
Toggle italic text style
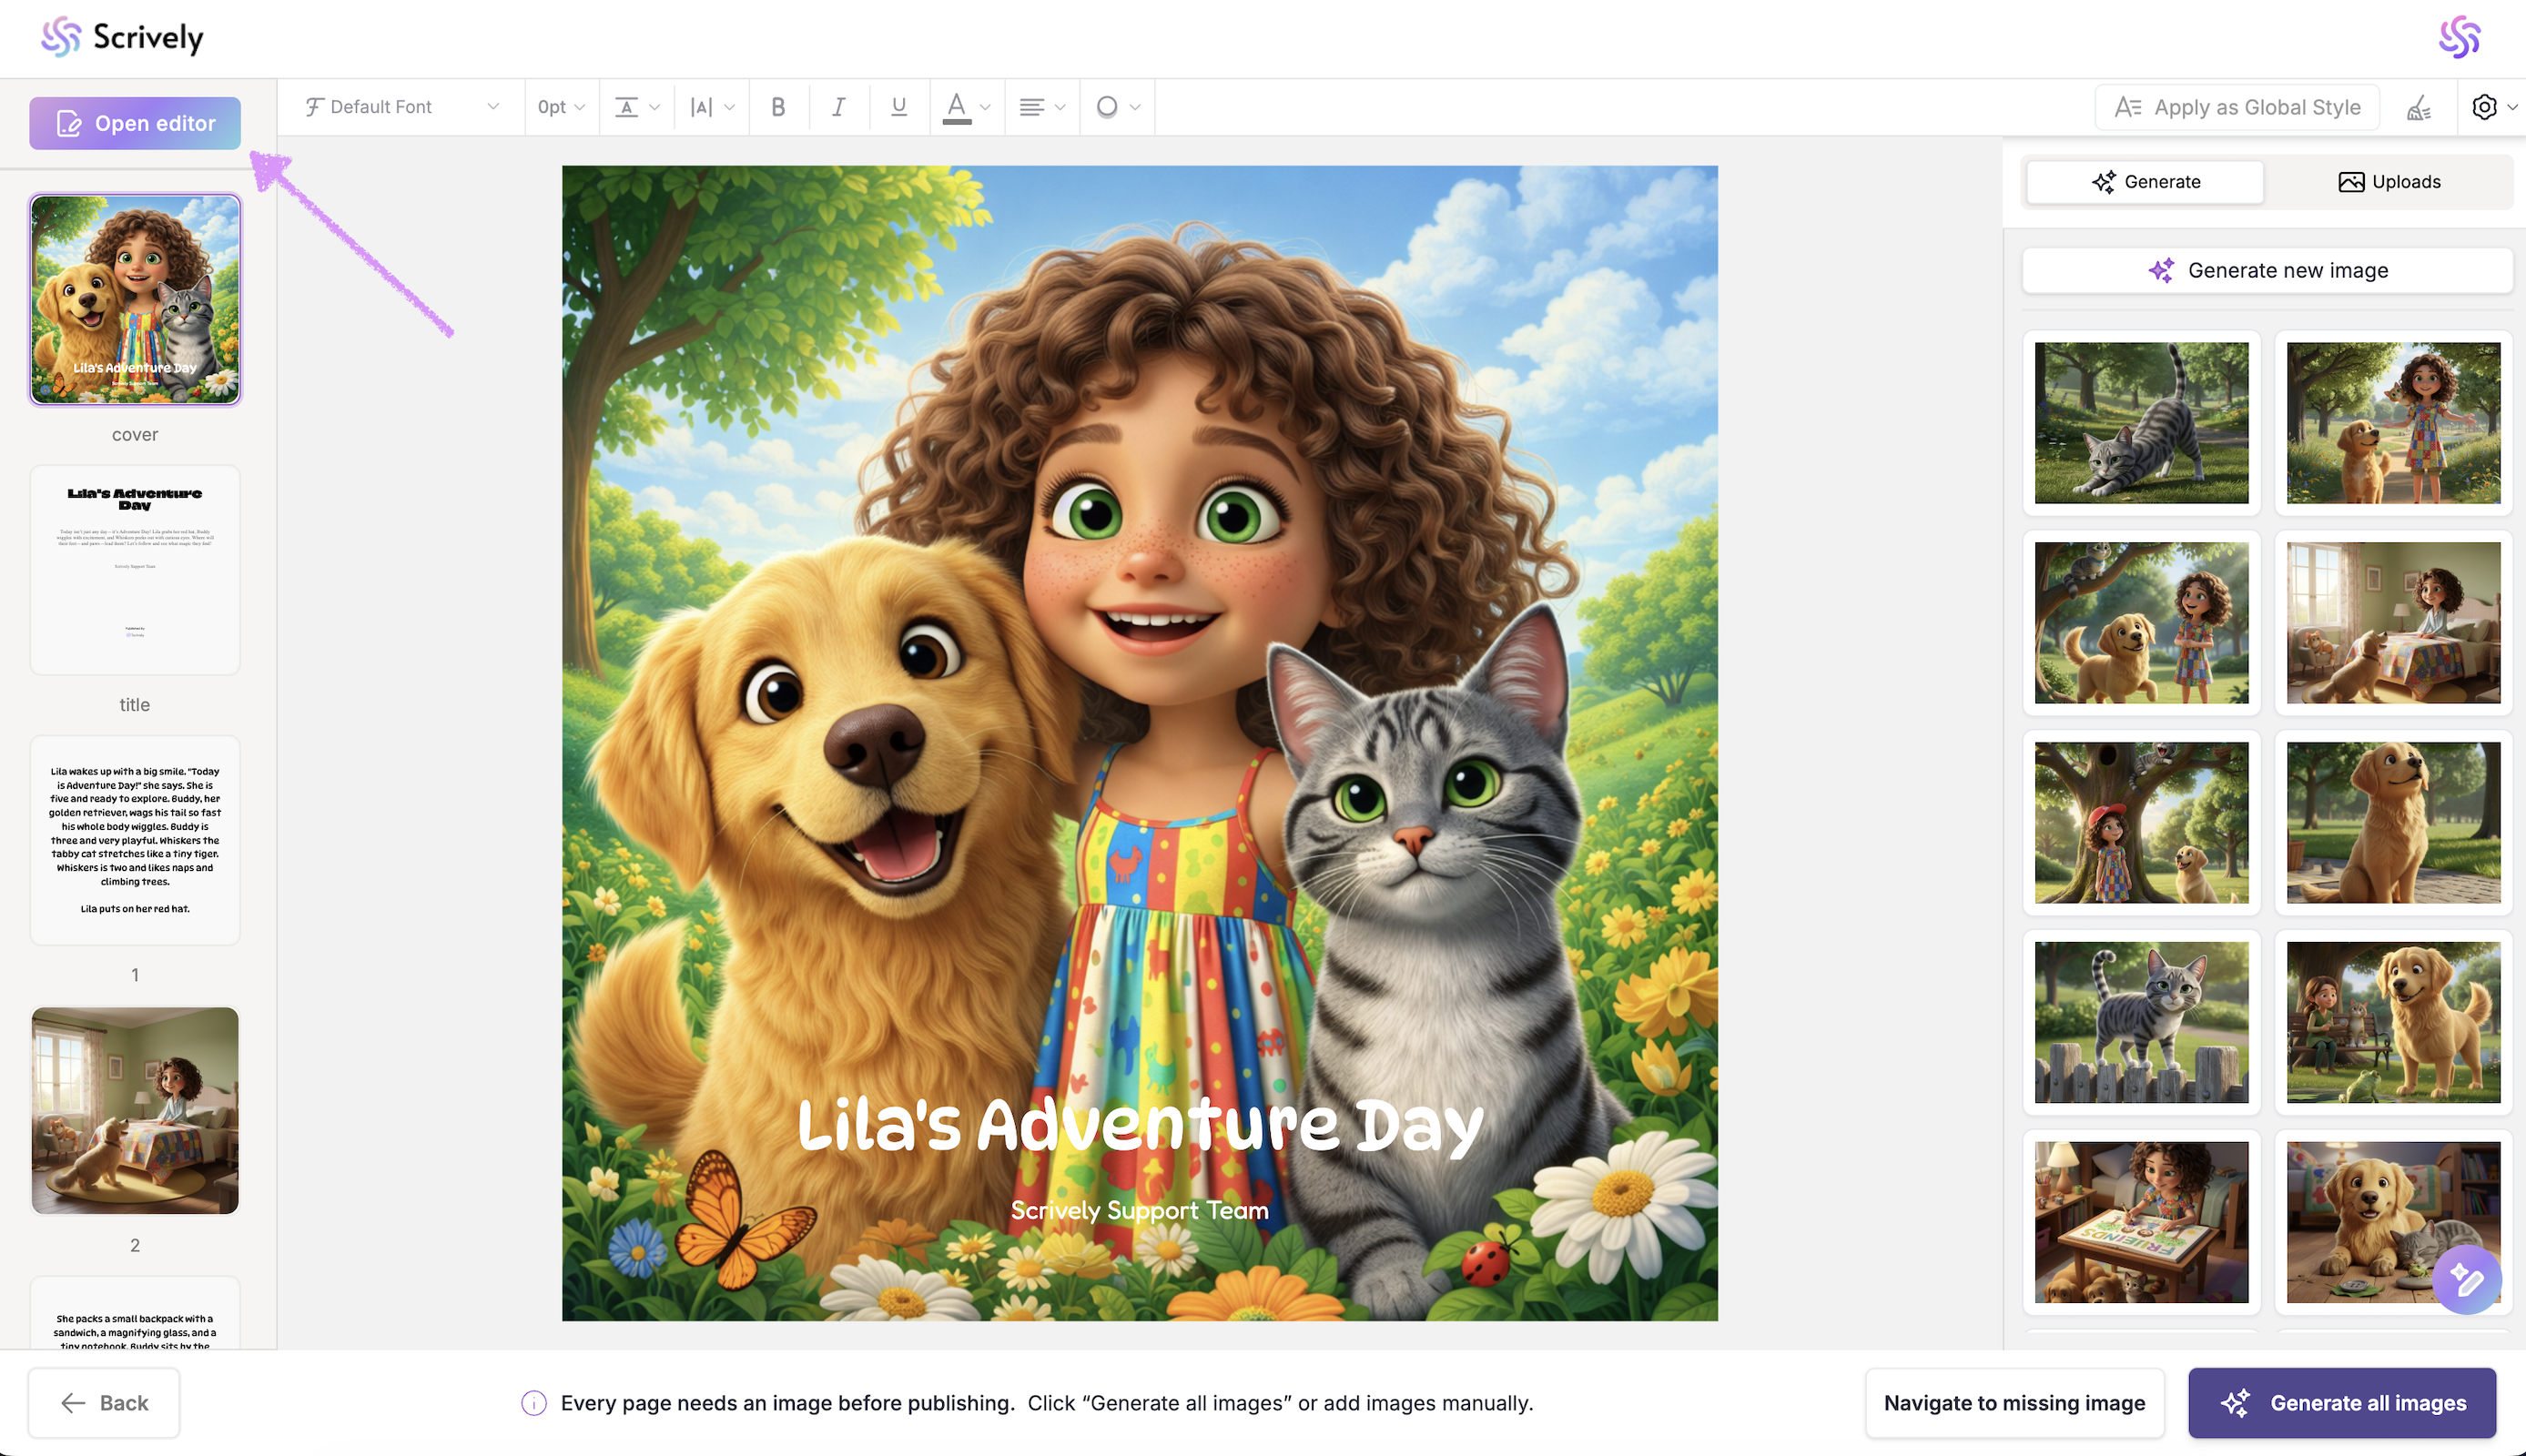tap(838, 107)
